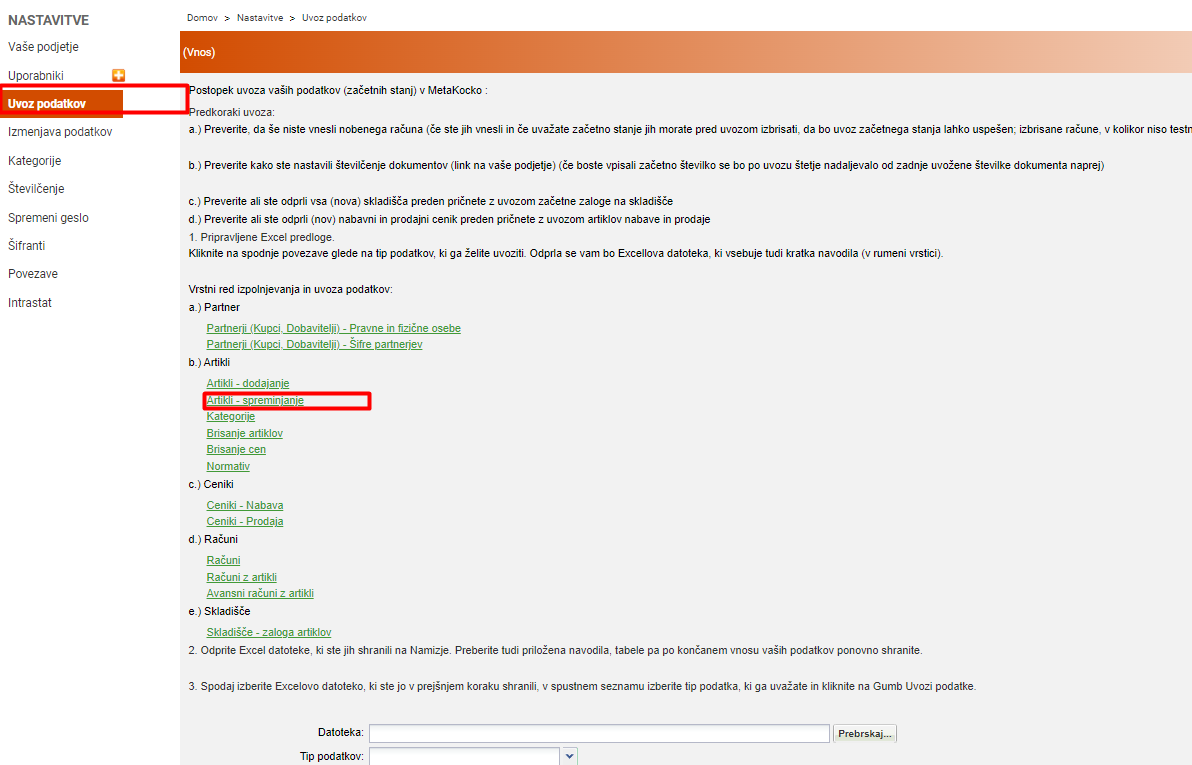This screenshot has height=765, width=1192.
Task: Open Partnerji - Pravne in fizične osebe template
Action: [334, 329]
